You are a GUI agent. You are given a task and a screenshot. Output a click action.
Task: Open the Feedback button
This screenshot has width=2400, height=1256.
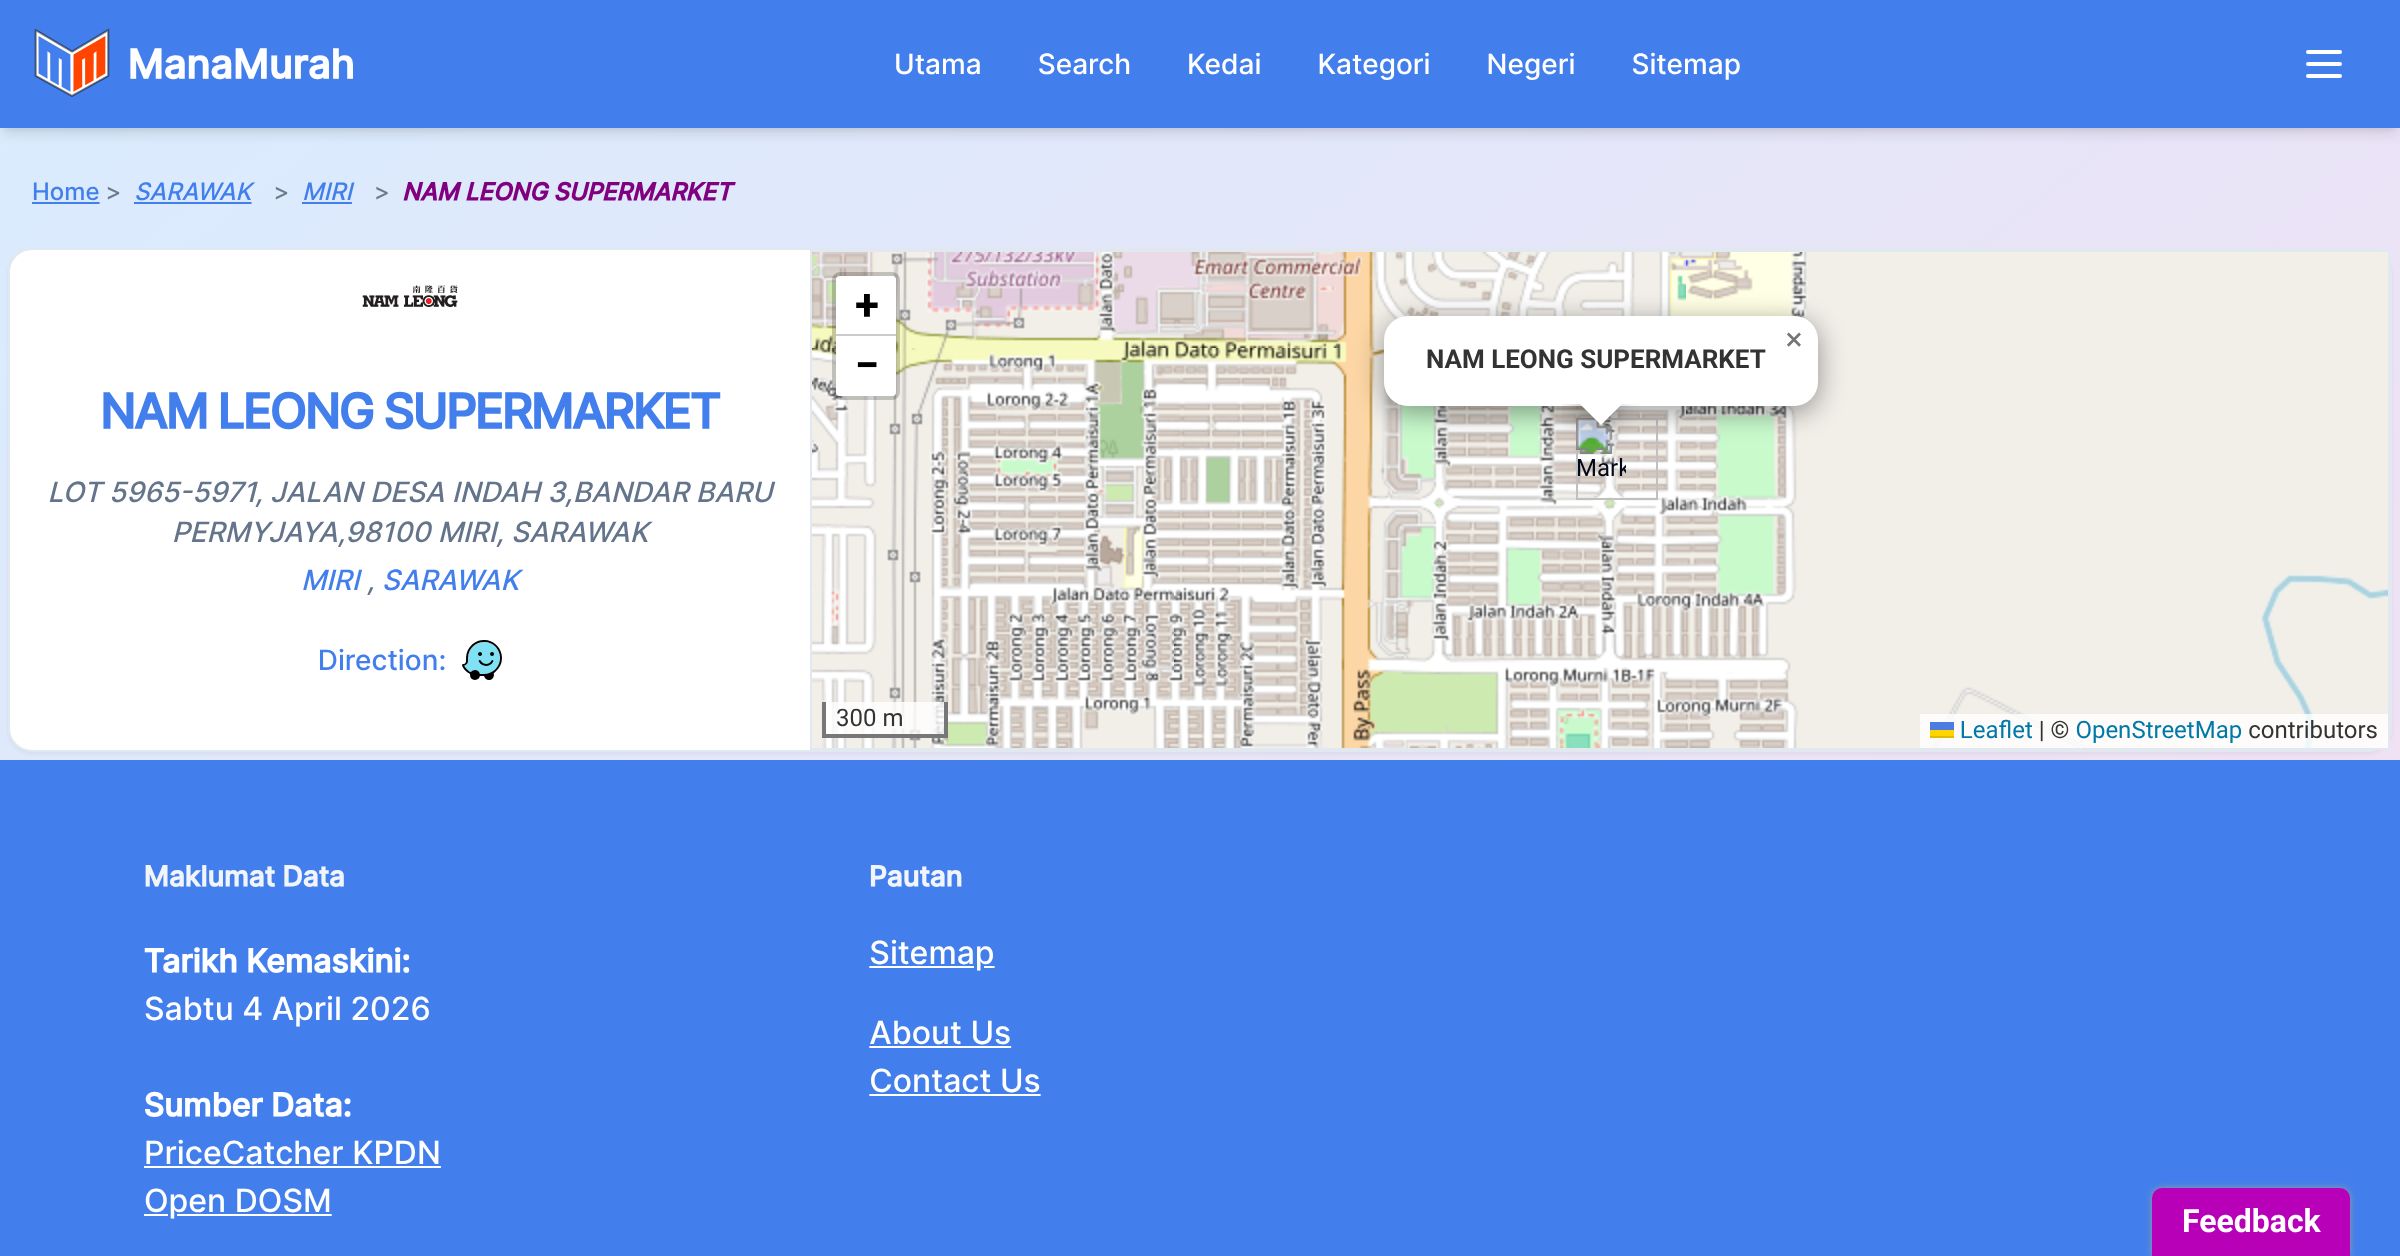pos(2250,1221)
